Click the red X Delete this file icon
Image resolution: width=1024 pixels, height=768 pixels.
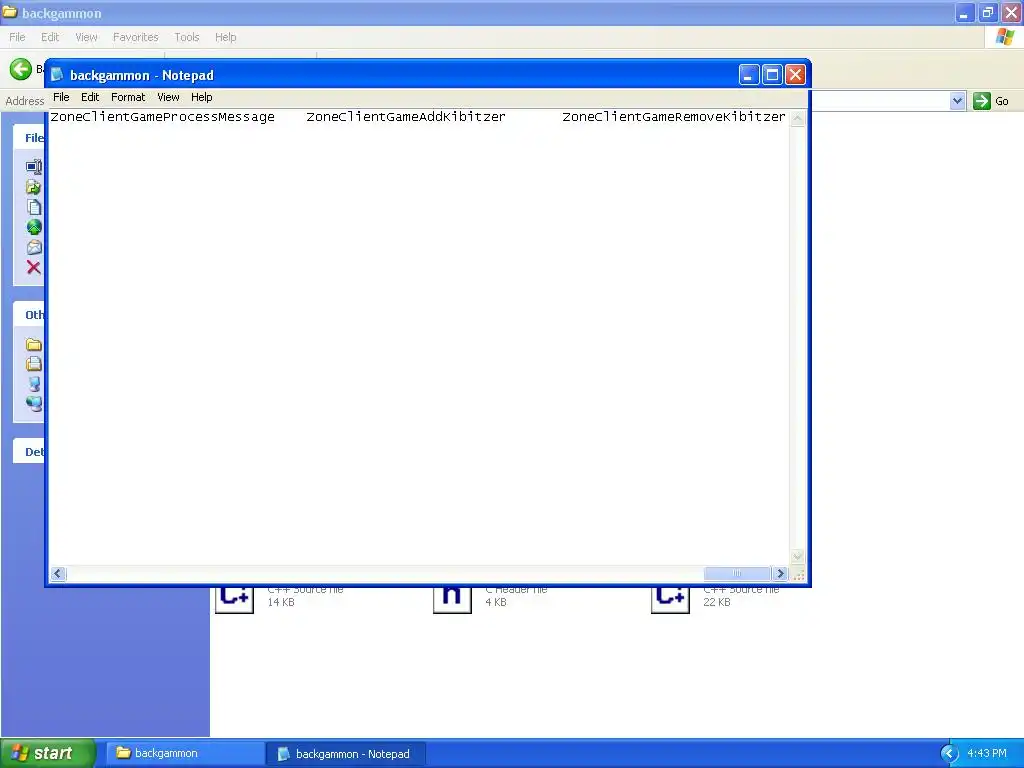pos(34,267)
